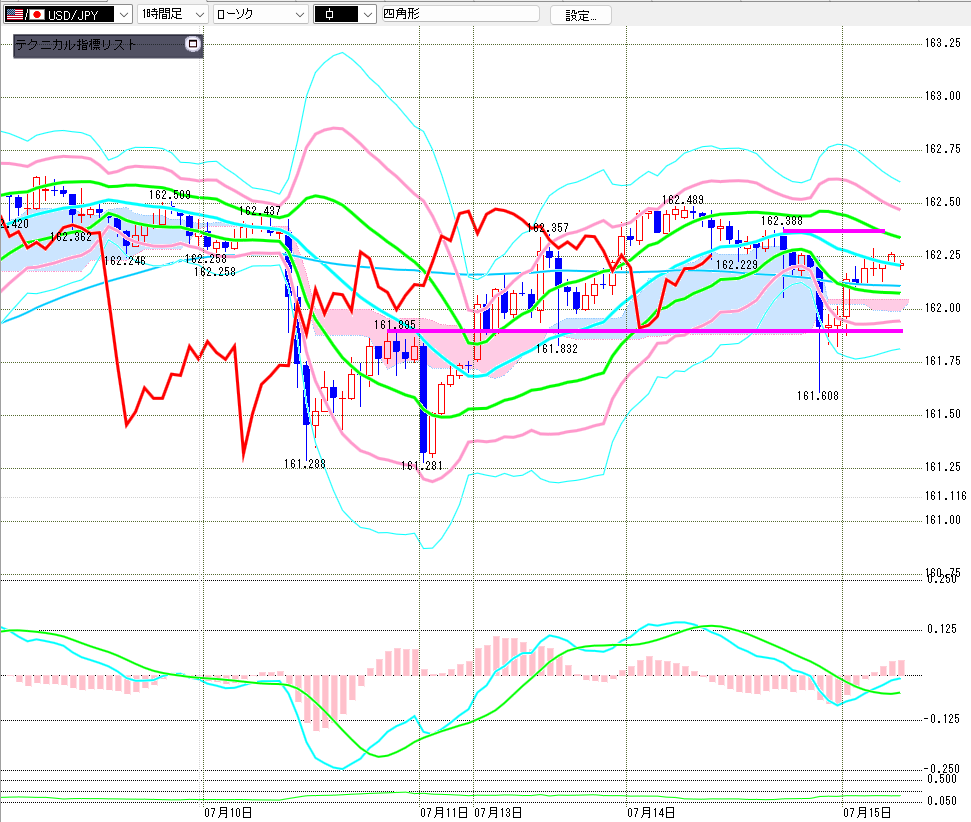Click the 162.509 price label

[170, 195]
